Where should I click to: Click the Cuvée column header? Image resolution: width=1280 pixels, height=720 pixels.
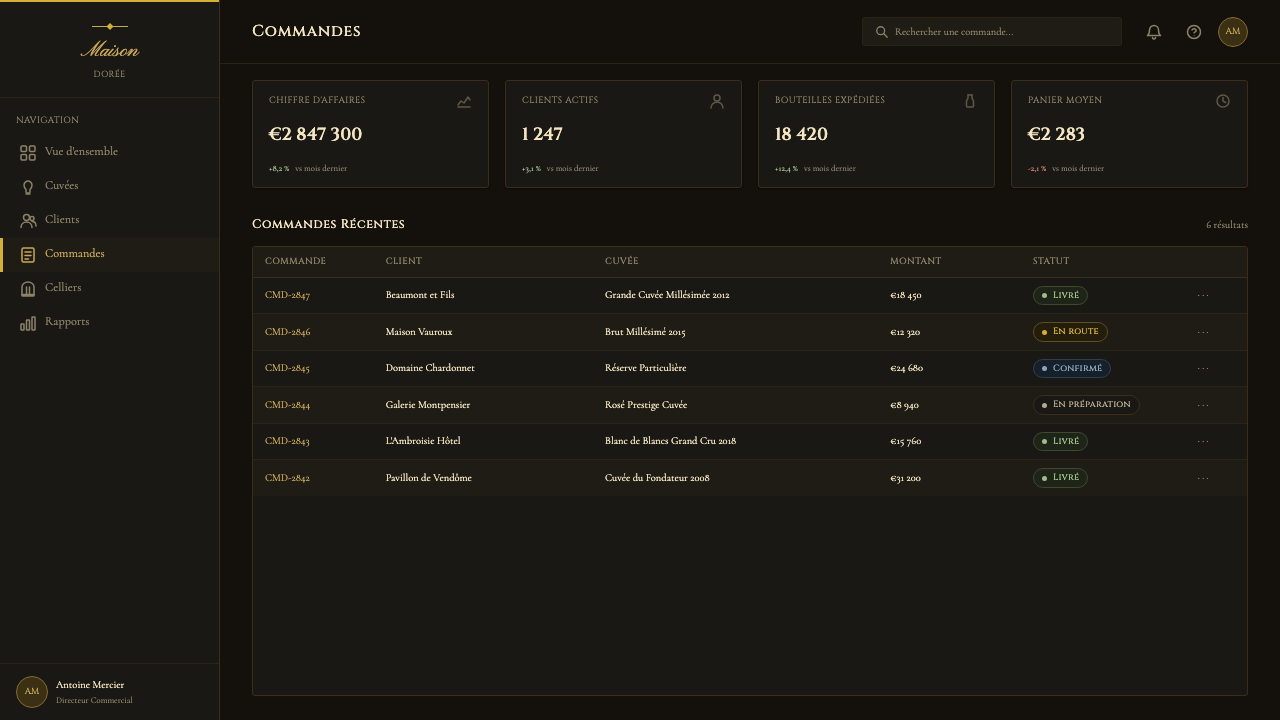[621, 262]
